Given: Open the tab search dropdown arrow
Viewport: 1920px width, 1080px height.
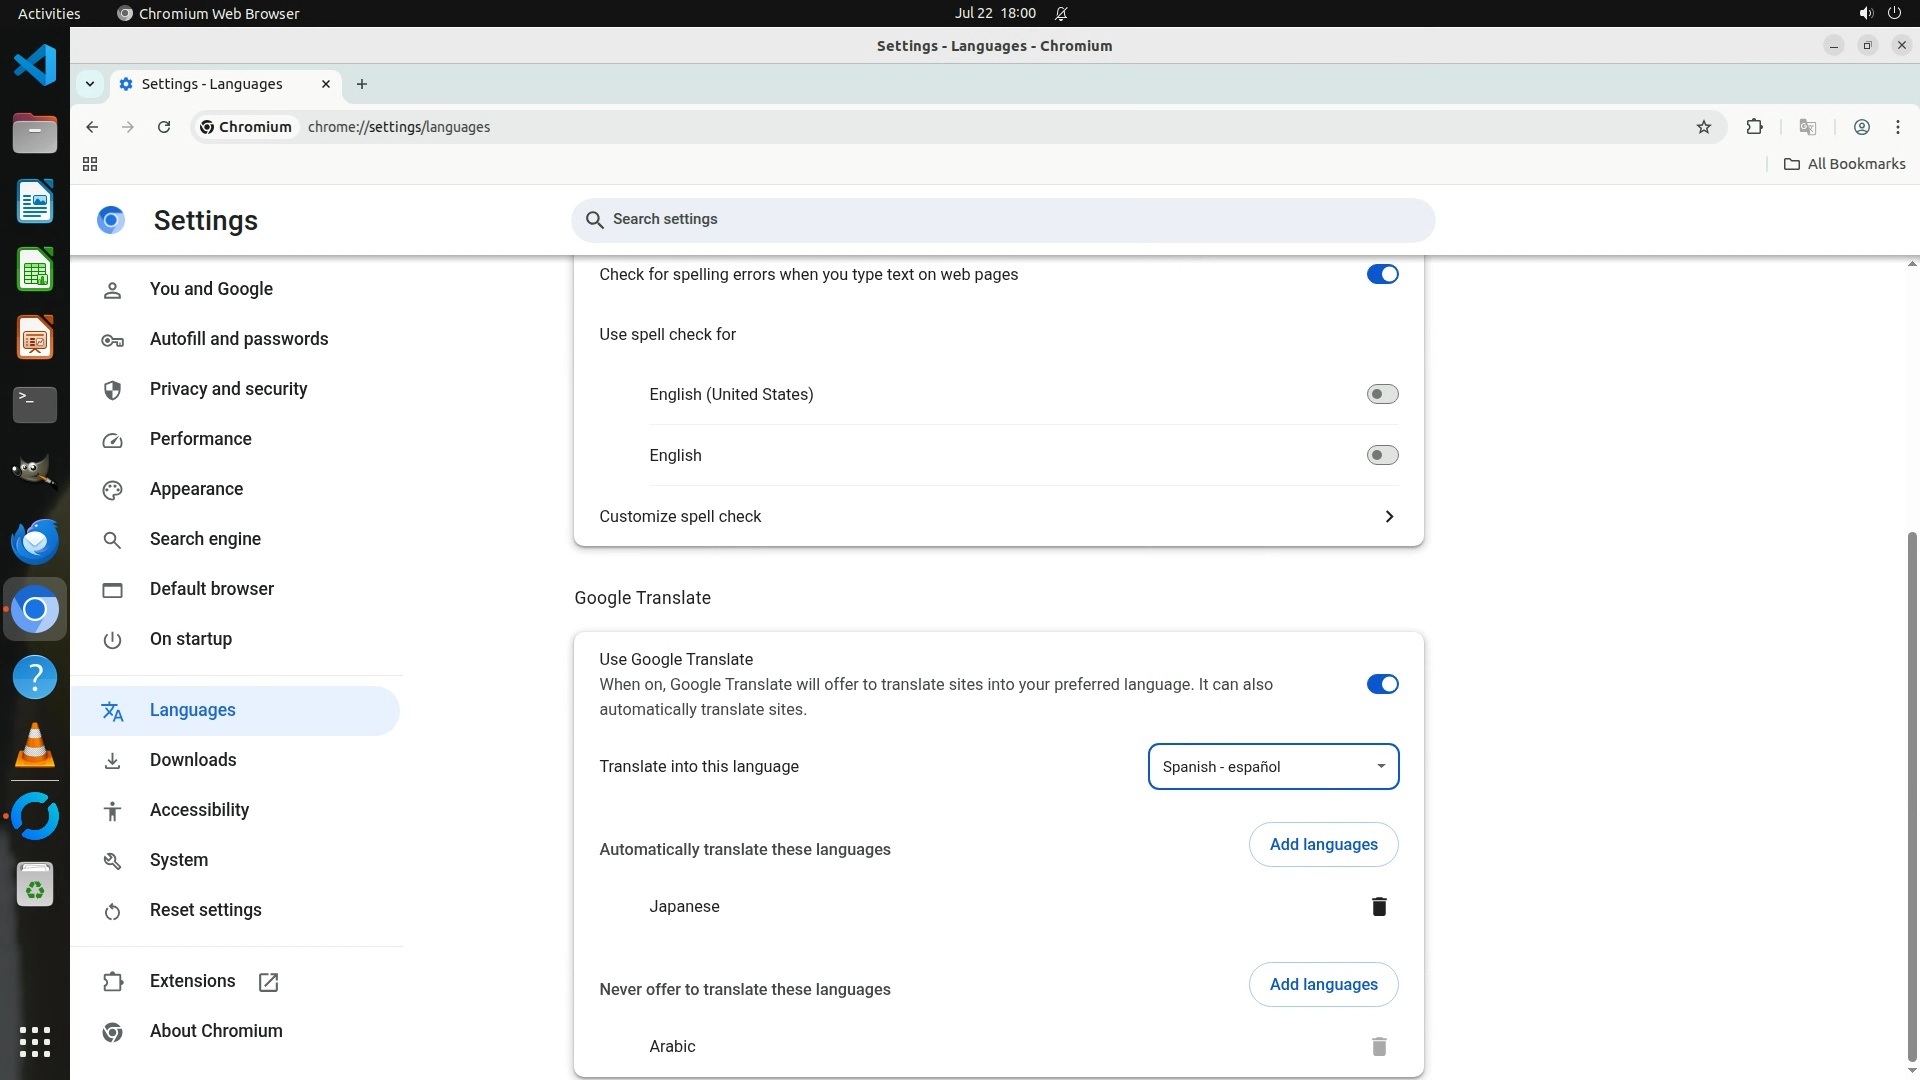Looking at the screenshot, I should pos(90,84).
